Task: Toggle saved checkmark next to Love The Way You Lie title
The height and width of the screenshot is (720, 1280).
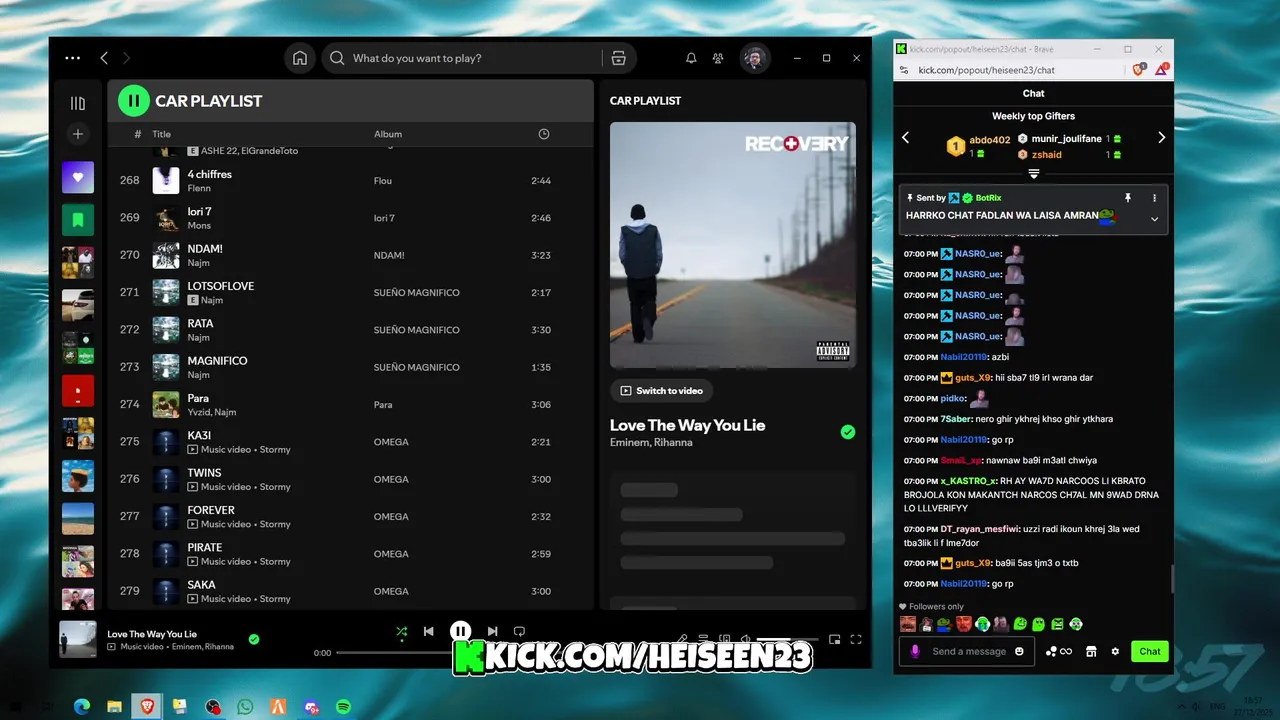Action: pyautogui.click(x=848, y=432)
